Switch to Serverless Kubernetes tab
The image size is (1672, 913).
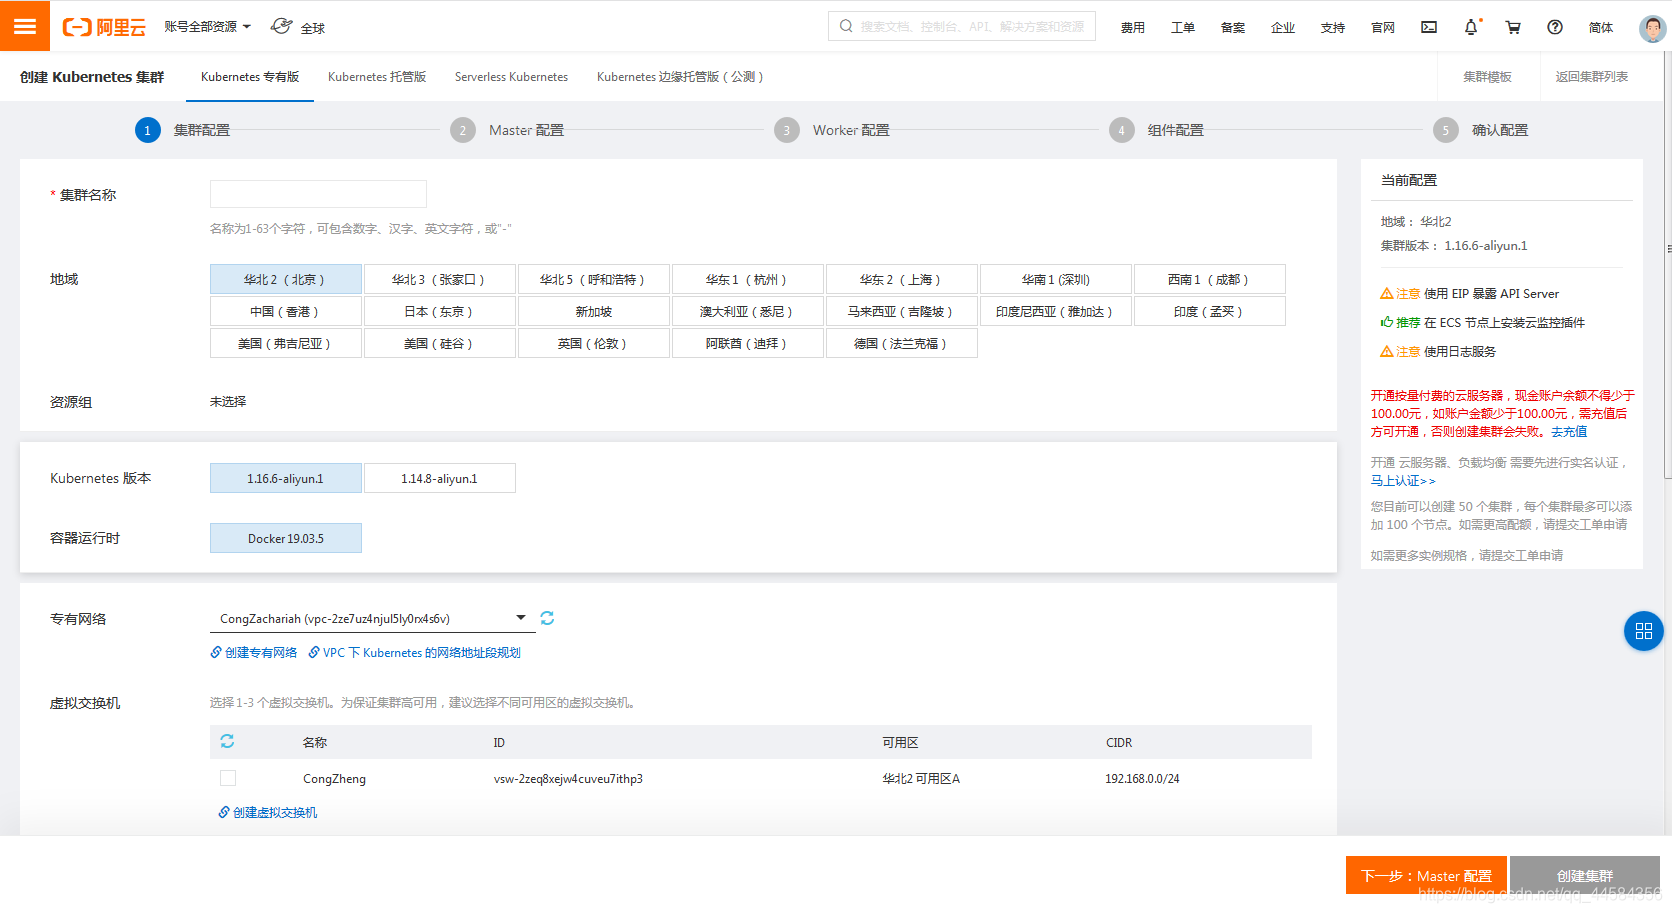point(511,76)
